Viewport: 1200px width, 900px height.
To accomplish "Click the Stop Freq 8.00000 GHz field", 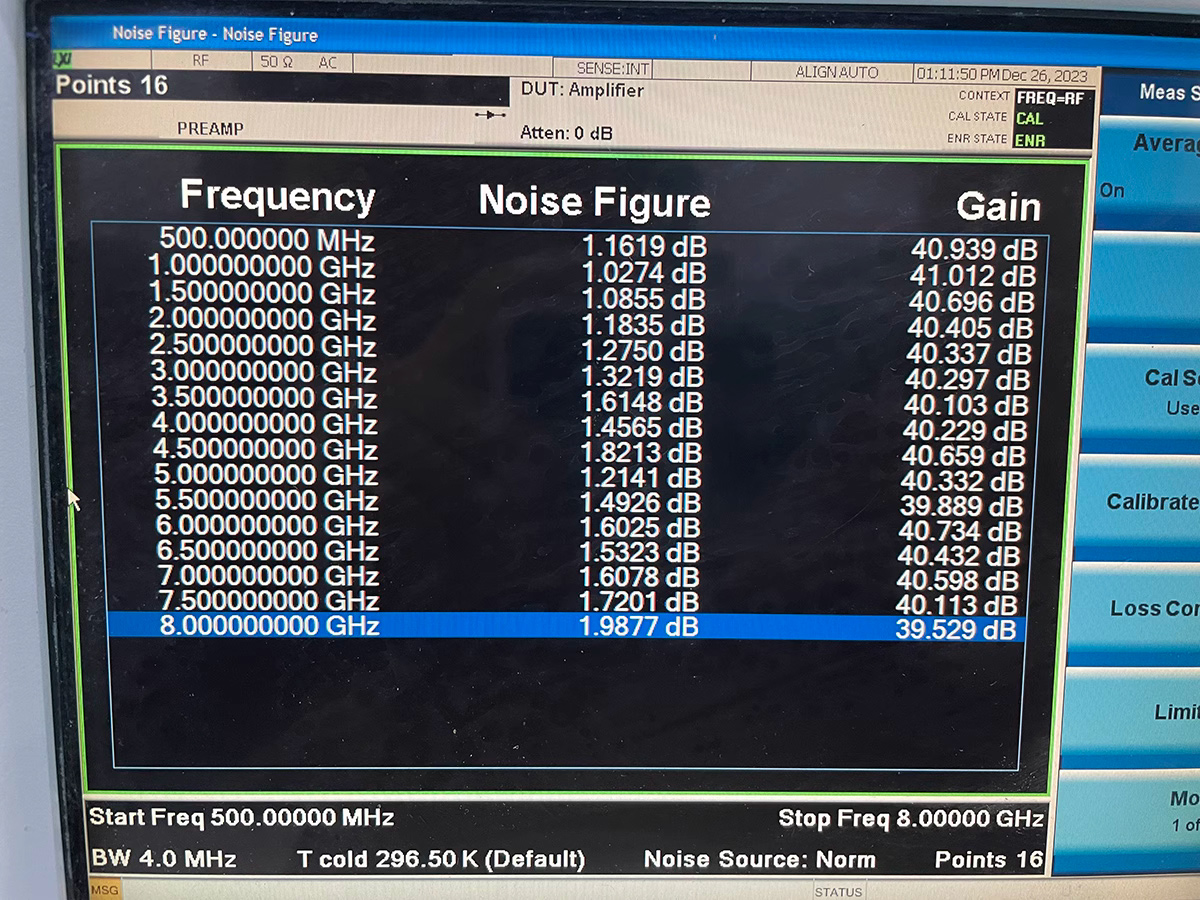I will point(910,819).
